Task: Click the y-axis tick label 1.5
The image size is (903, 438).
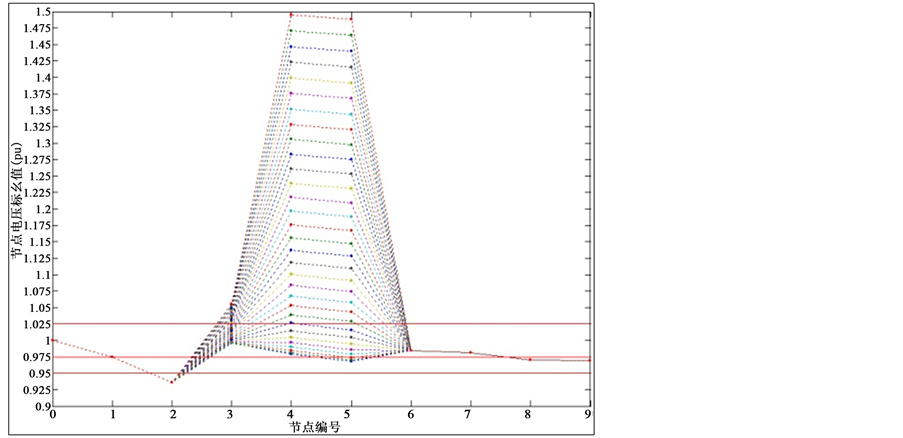Action: 39,12
